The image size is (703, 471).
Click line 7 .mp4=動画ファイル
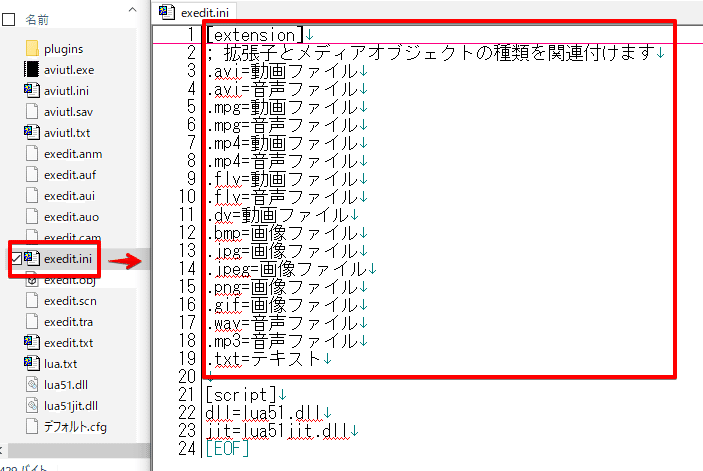[x=282, y=143]
